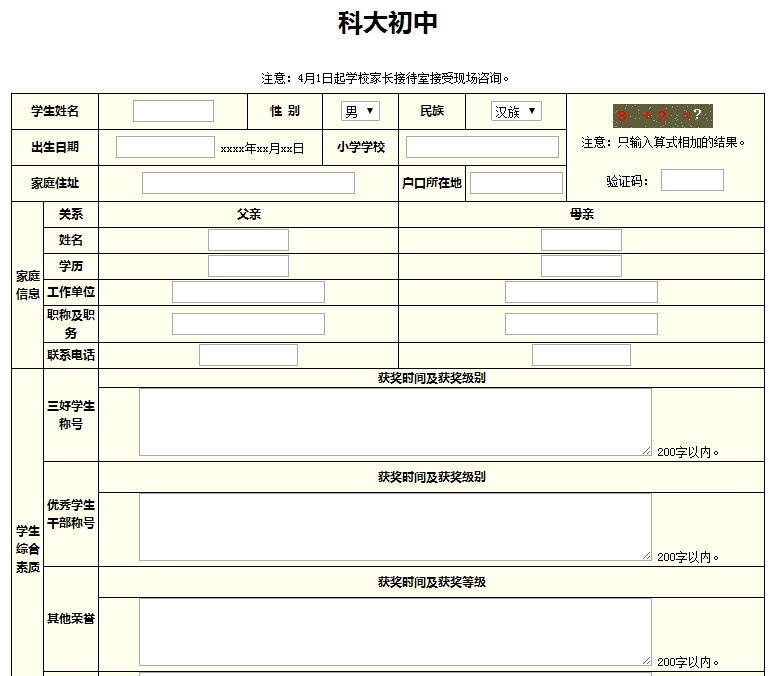Viewport: 784px width, 676px height.
Task: Expand the ethnicity (民族) dropdown showing 汉族
Action: (x=516, y=111)
